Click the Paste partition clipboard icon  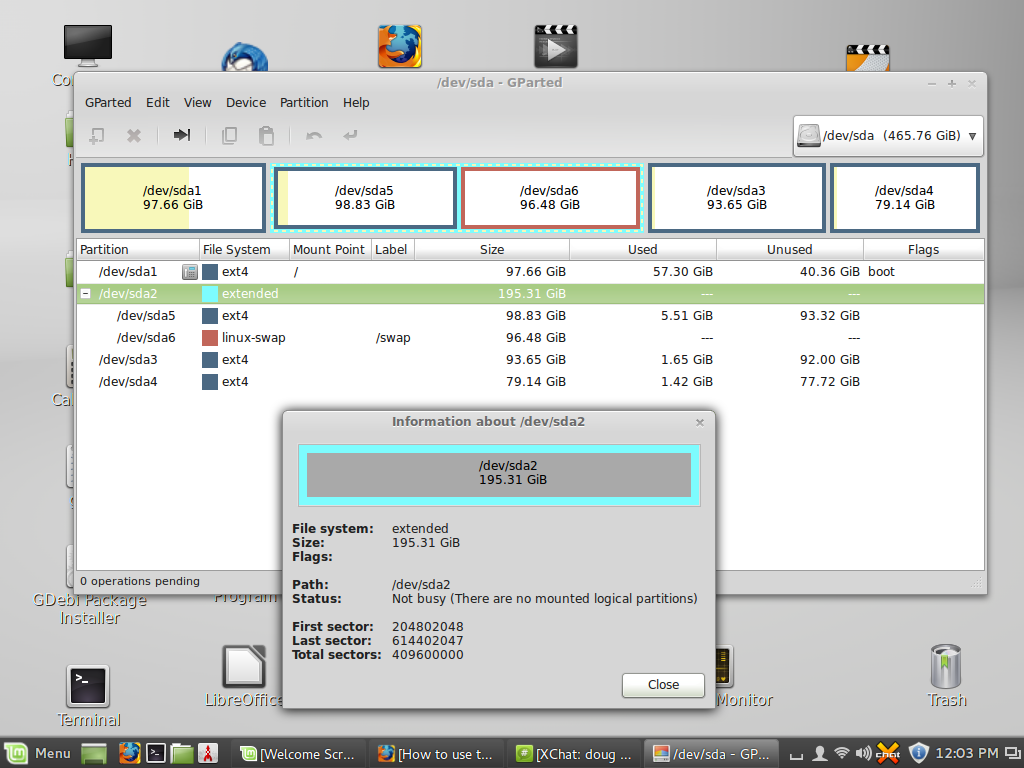pyautogui.click(x=266, y=136)
